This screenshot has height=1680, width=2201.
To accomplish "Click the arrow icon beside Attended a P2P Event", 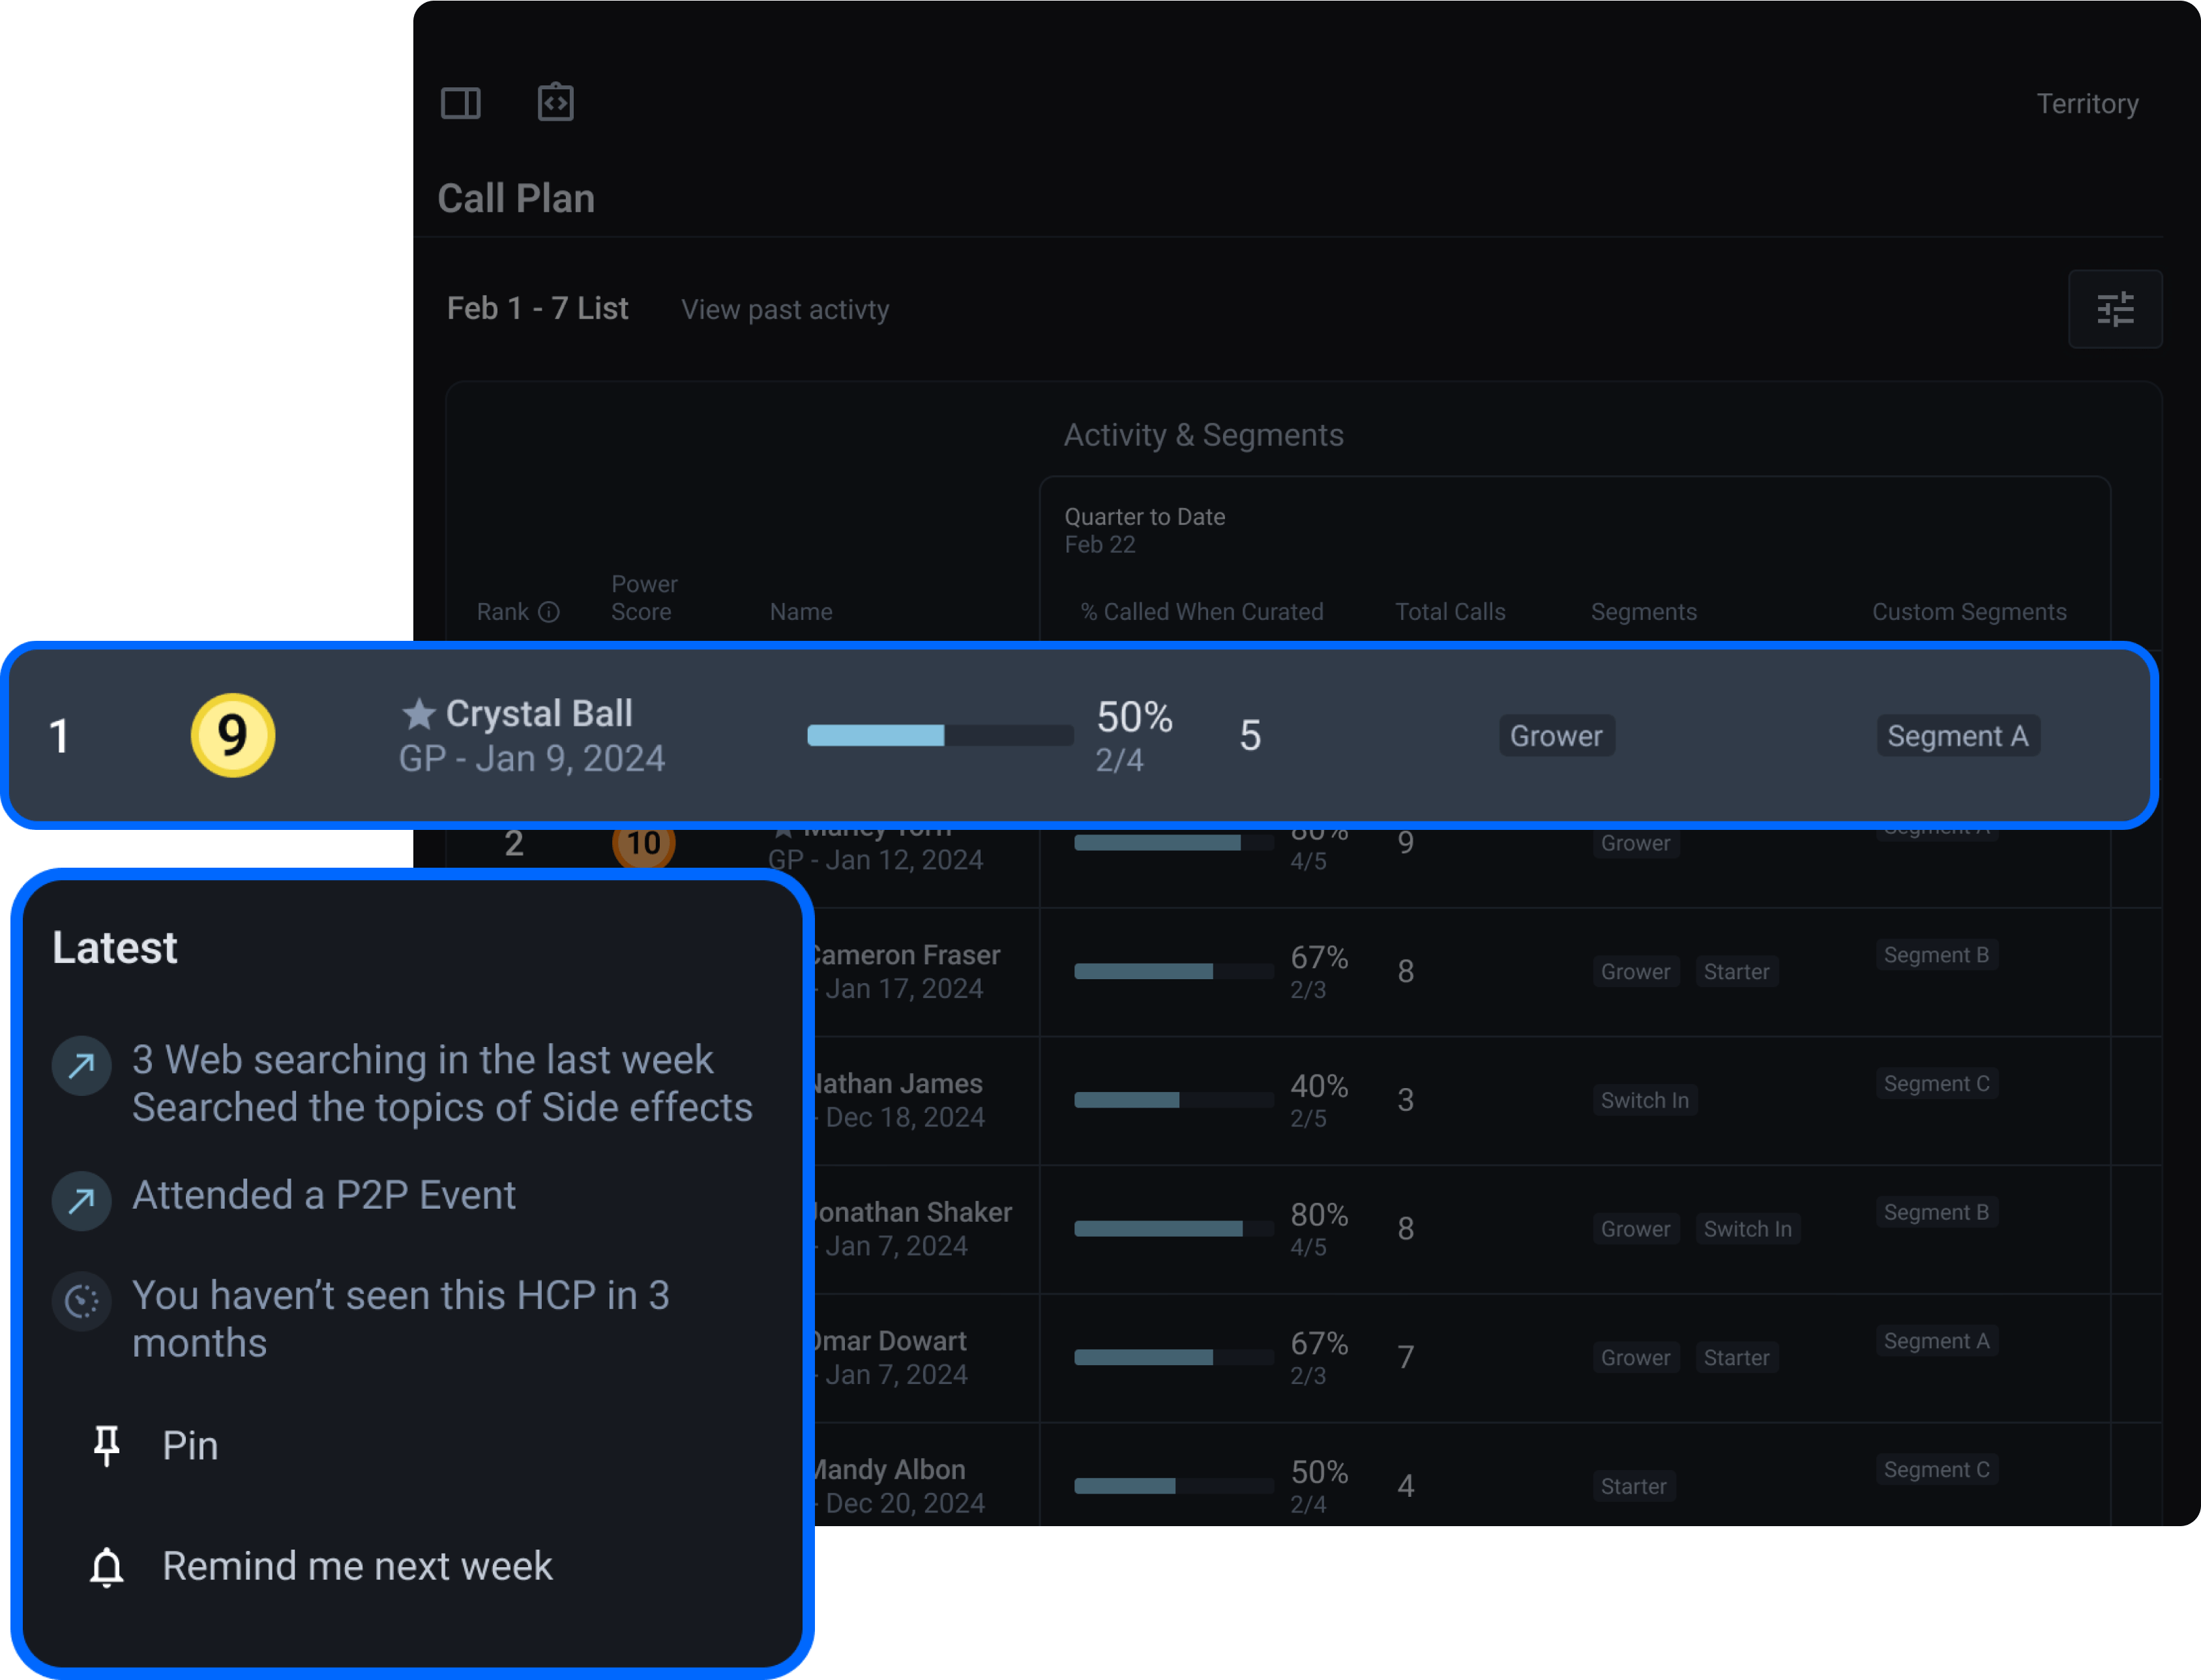I will [81, 1200].
